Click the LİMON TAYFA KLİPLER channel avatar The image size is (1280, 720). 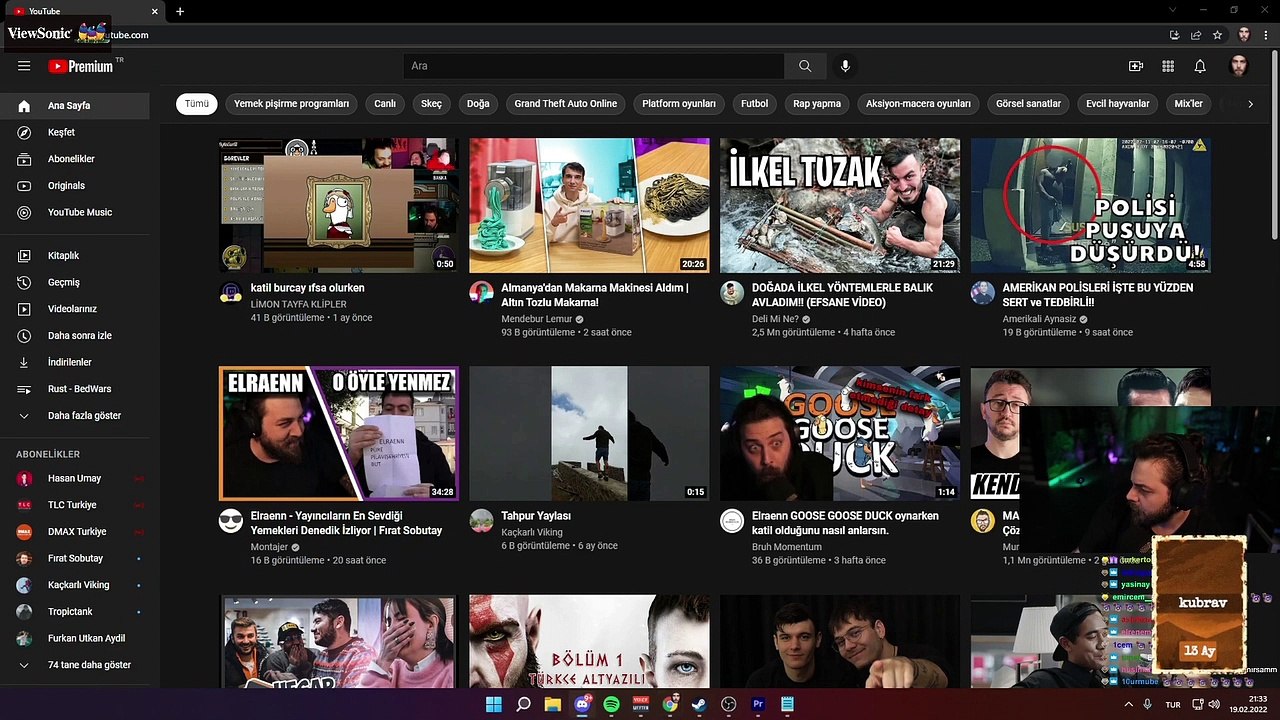click(x=231, y=292)
